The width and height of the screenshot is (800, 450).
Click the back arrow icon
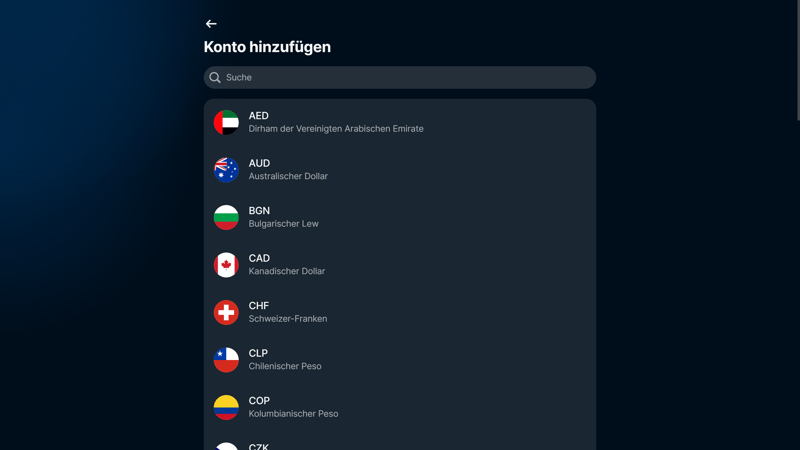click(x=211, y=24)
